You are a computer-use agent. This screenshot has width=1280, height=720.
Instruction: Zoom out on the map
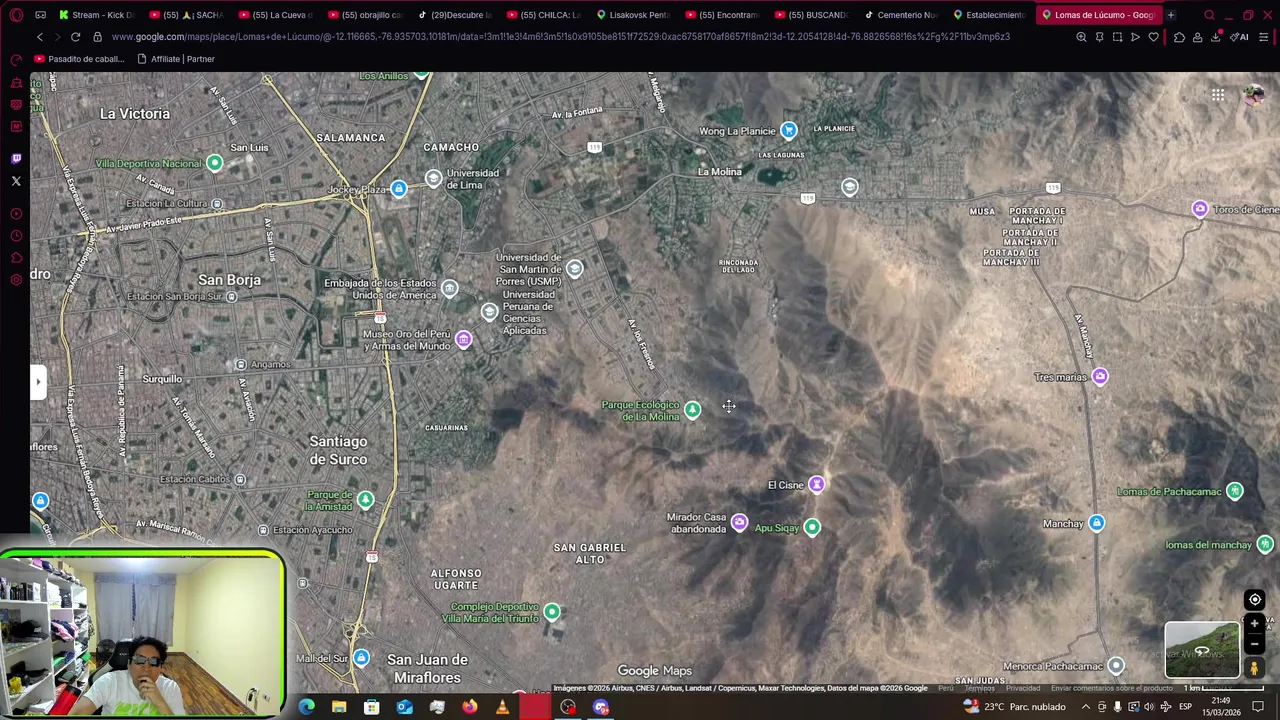pyautogui.click(x=1255, y=644)
